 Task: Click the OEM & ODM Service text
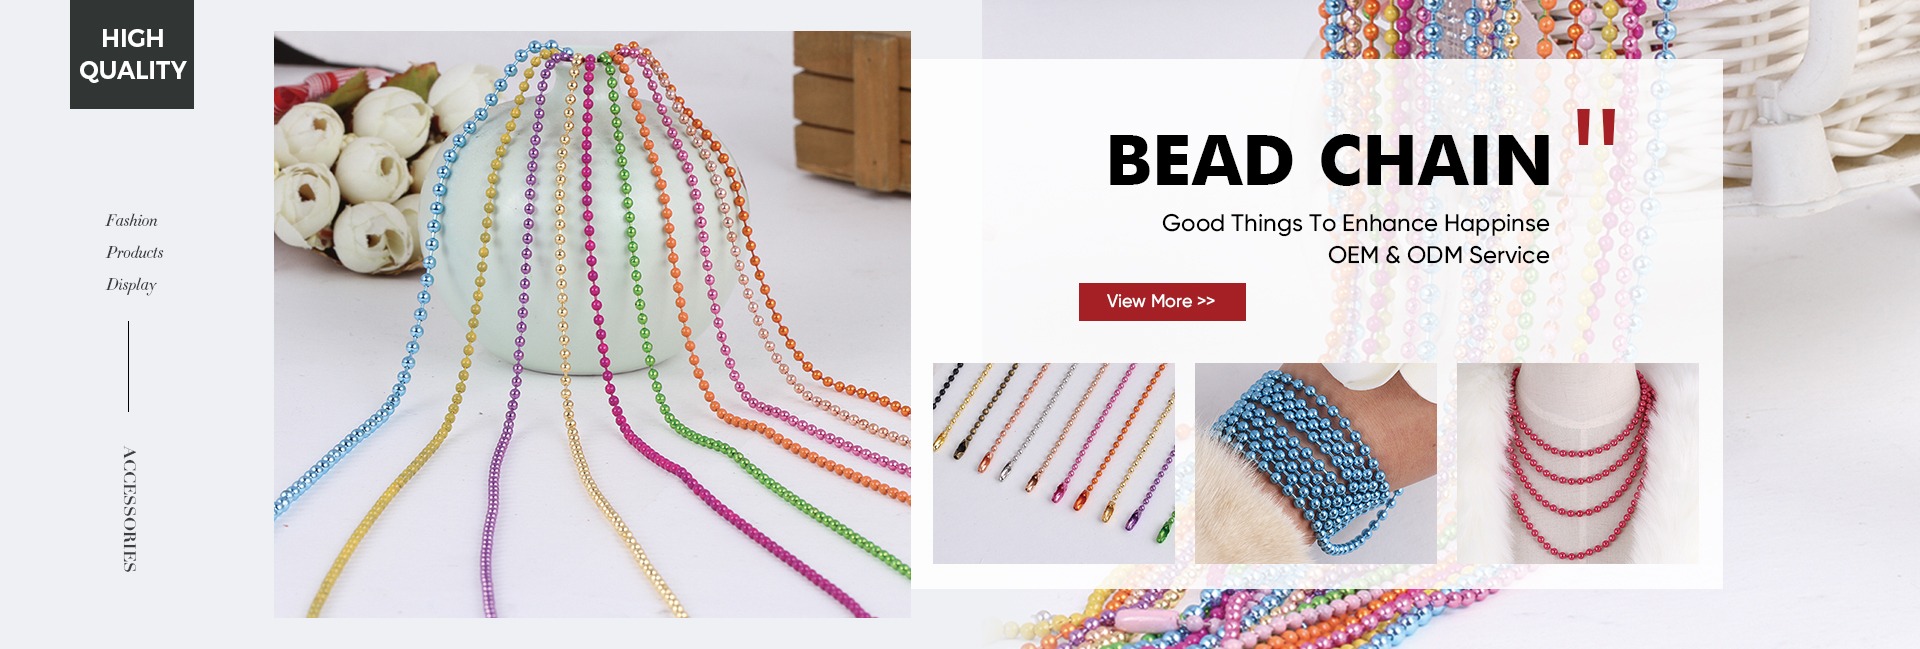tap(1438, 256)
